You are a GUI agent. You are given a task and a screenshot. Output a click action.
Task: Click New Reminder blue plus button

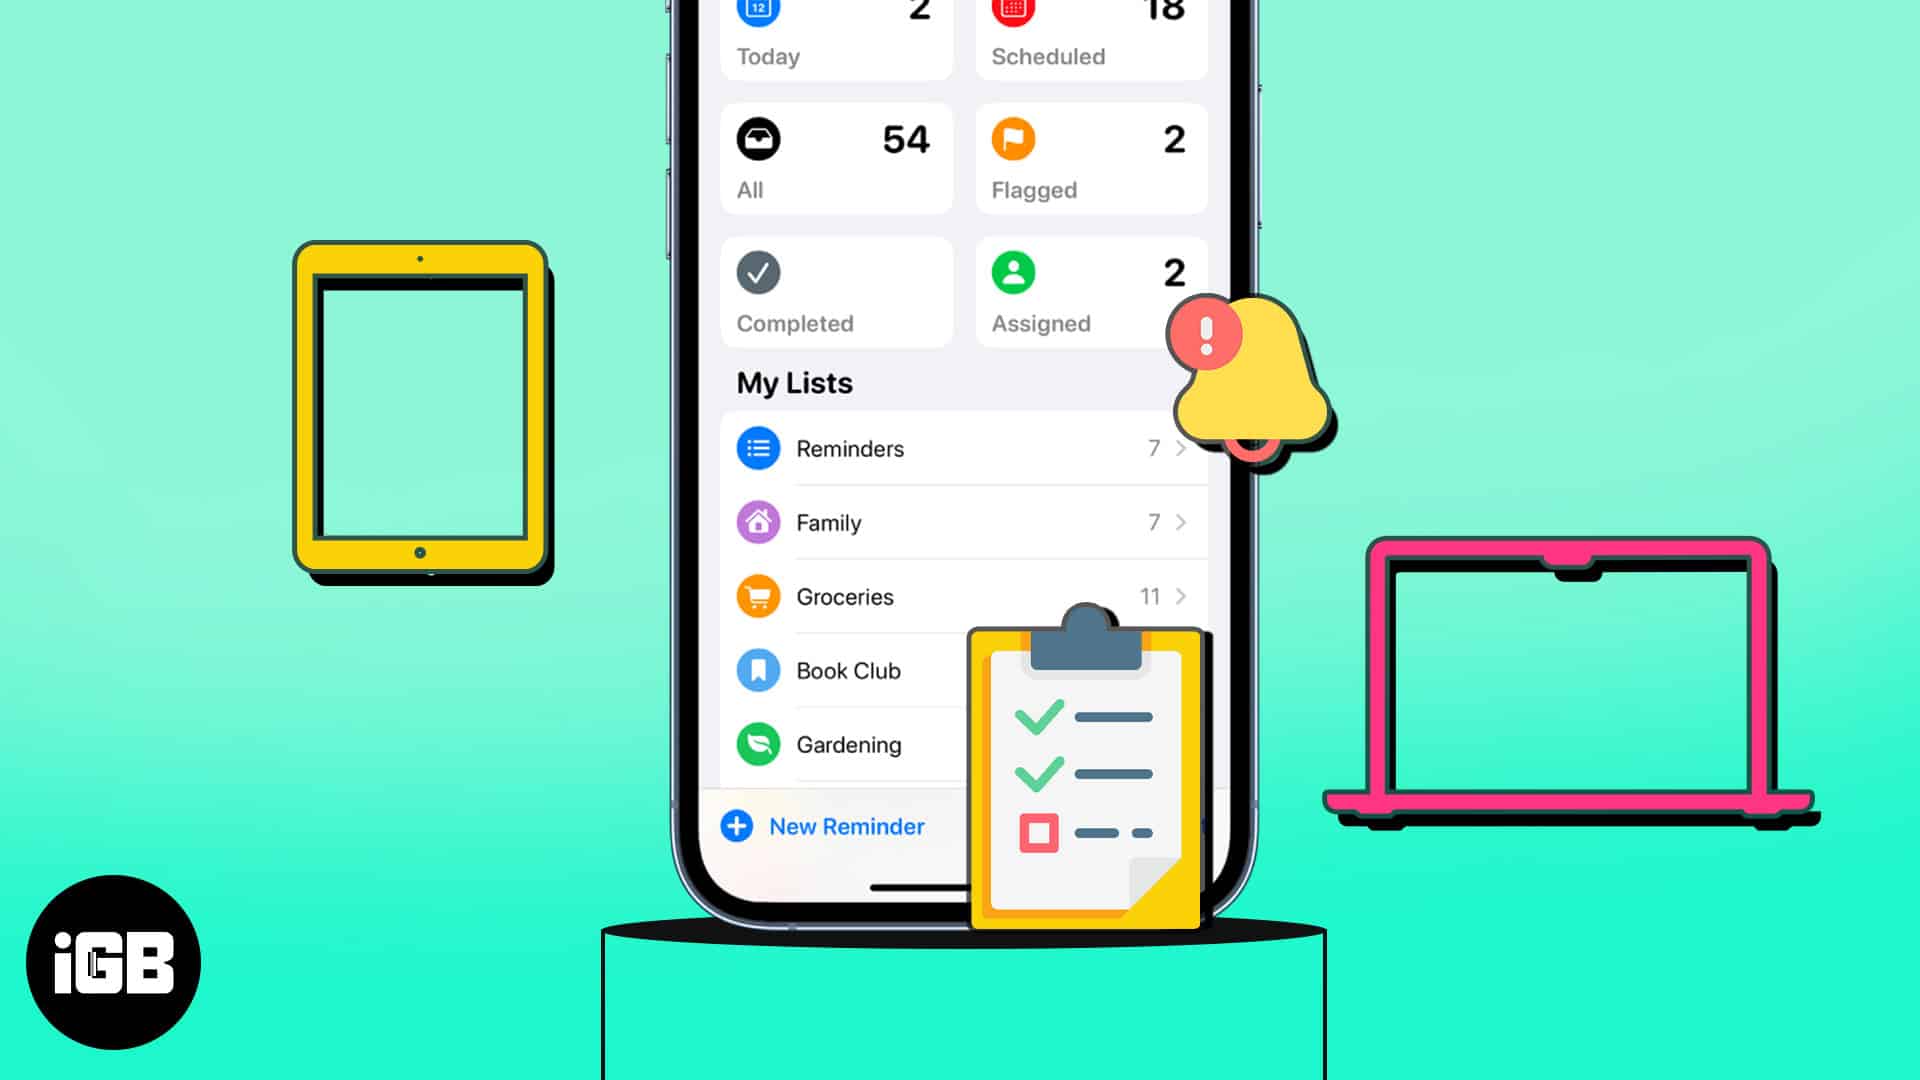(736, 825)
